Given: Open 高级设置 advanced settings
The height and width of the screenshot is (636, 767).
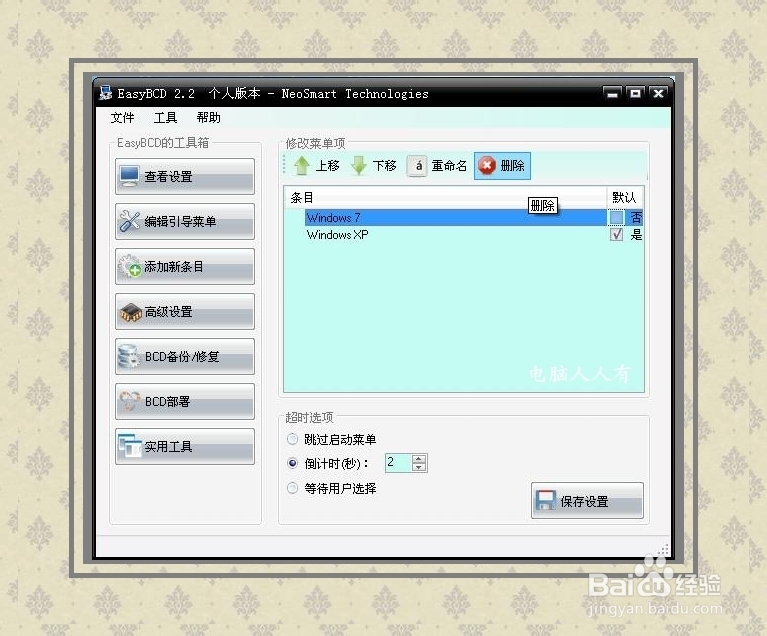Looking at the screenshot, I should [185, 311].
